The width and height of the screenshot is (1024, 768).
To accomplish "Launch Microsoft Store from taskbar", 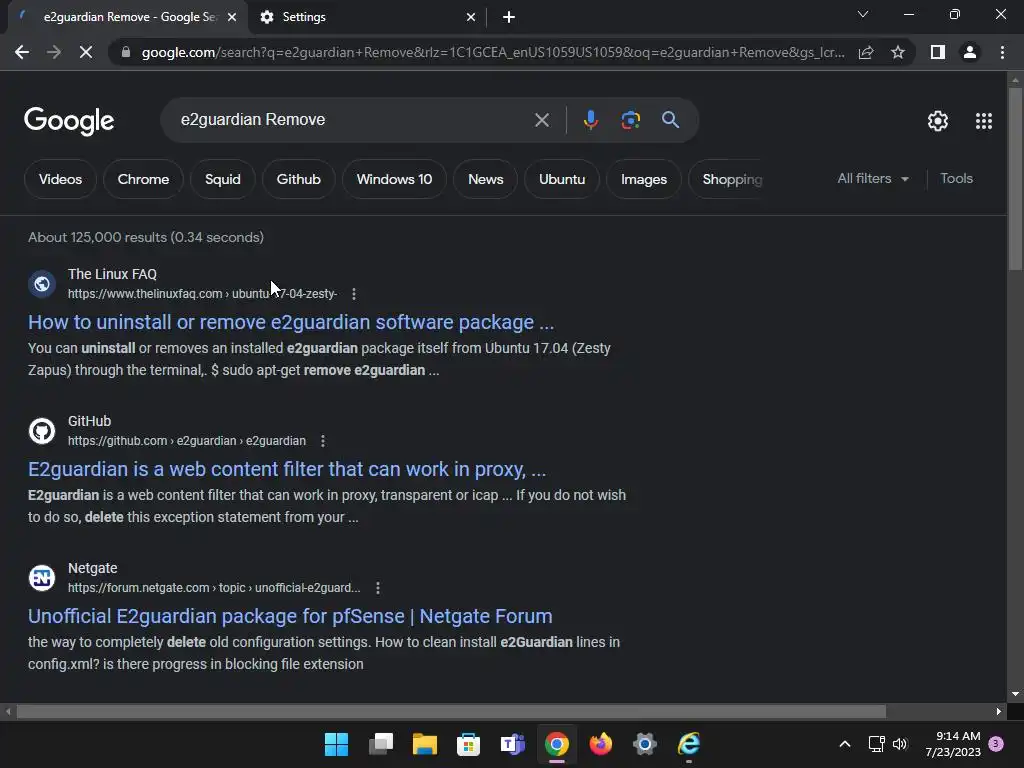I will [468, 744].
